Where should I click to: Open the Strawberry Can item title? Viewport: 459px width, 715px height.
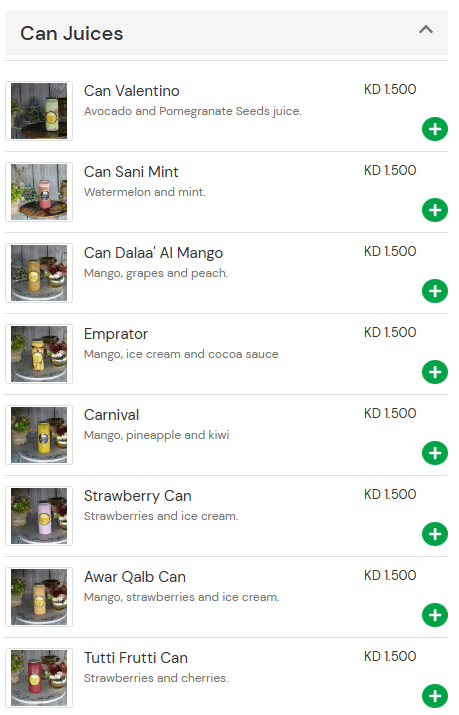coord(138,496)
